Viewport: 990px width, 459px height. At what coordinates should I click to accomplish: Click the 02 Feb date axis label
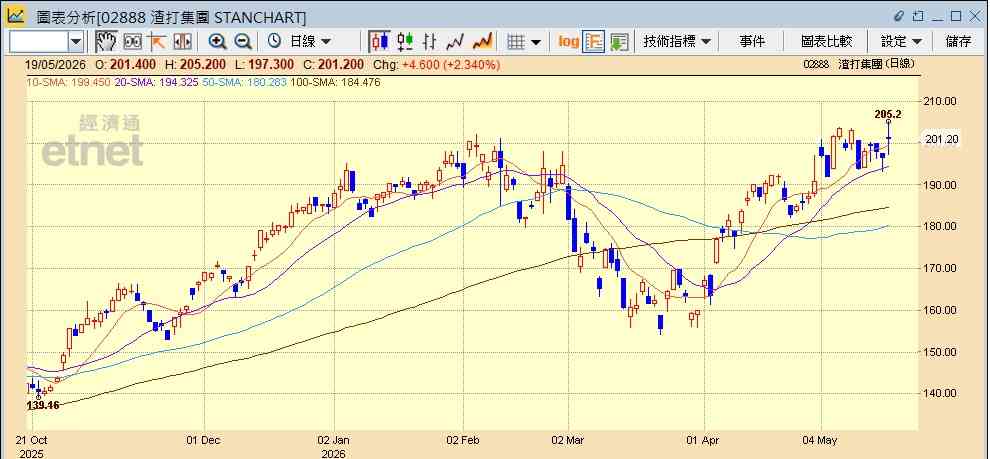(463, 439)
